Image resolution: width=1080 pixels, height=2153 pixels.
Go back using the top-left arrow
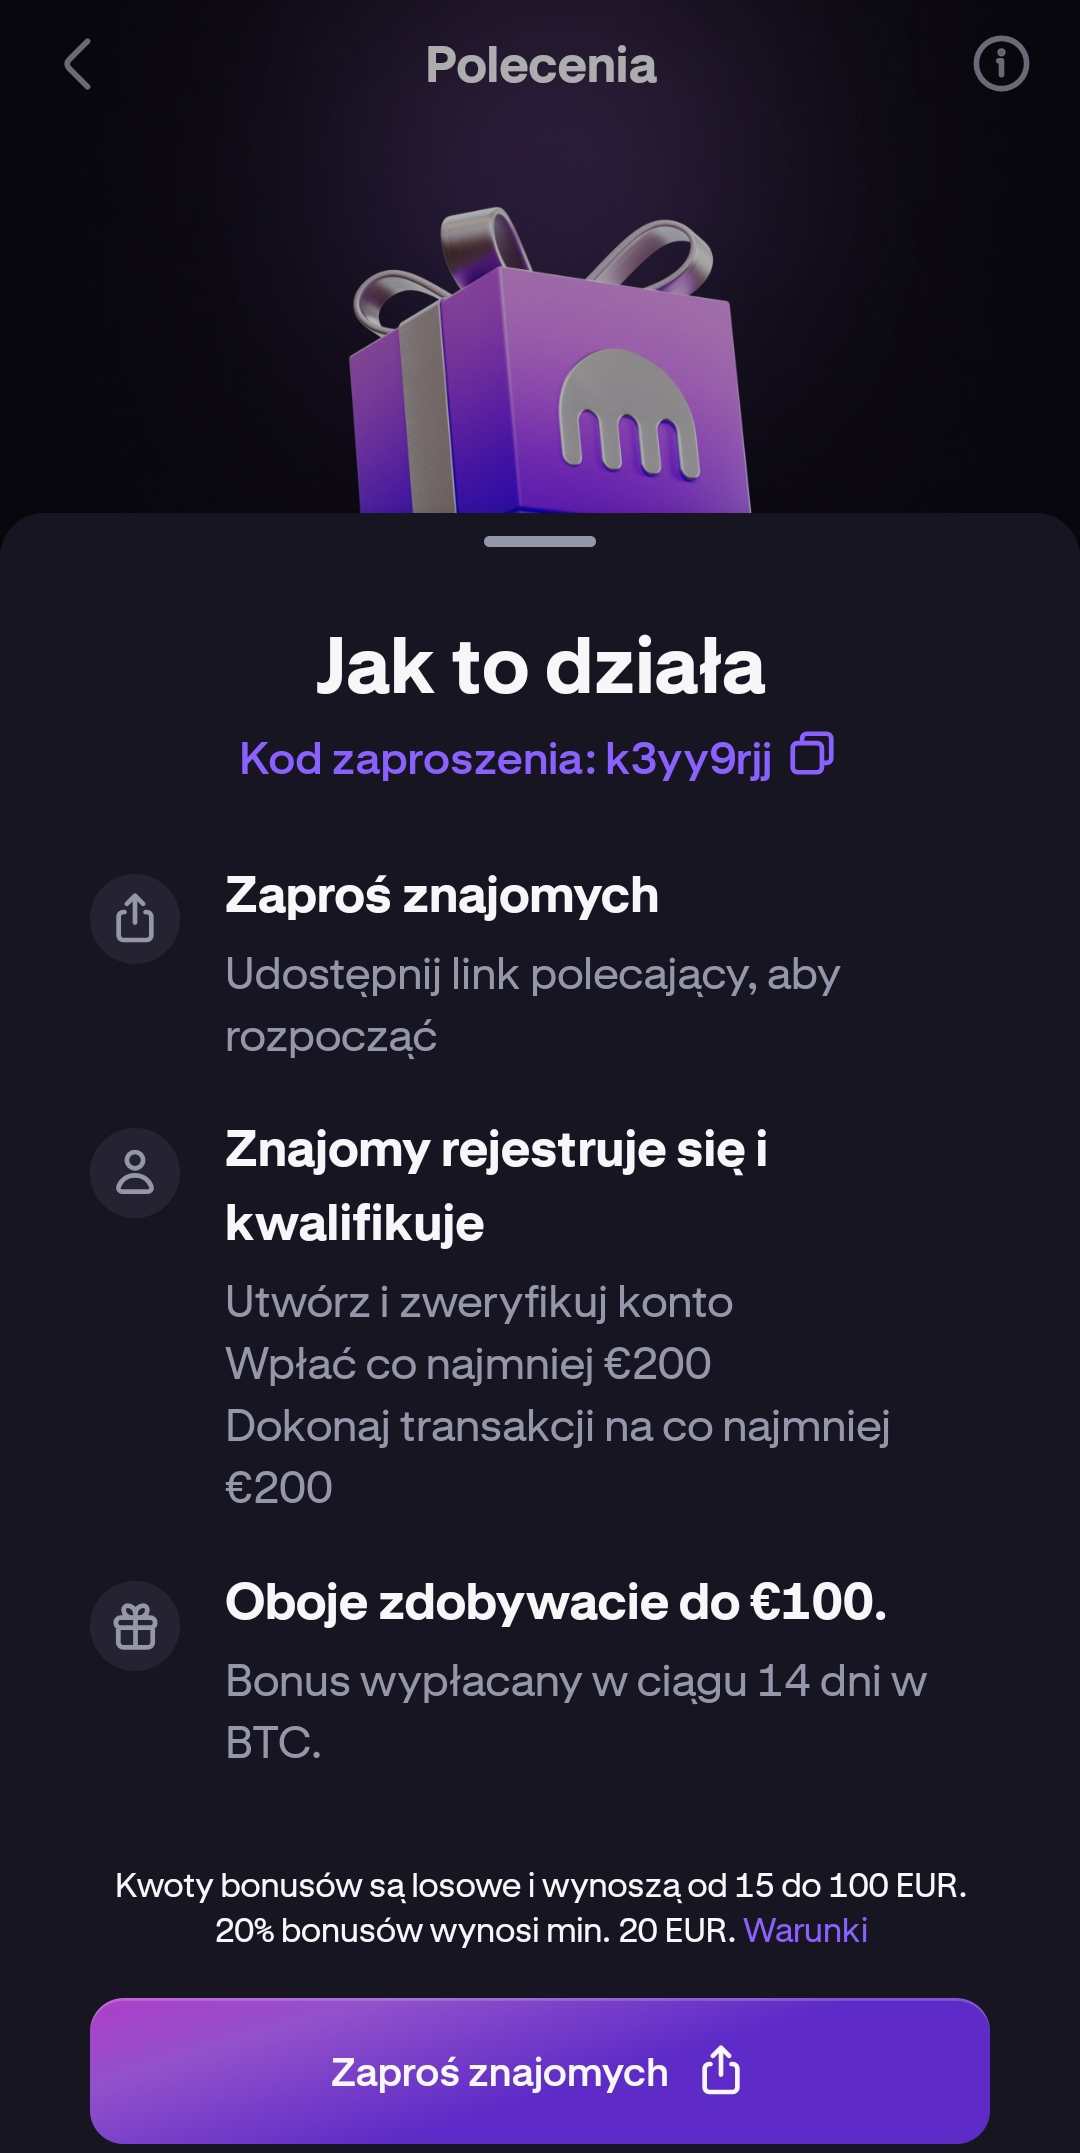[x=78, y=65]
